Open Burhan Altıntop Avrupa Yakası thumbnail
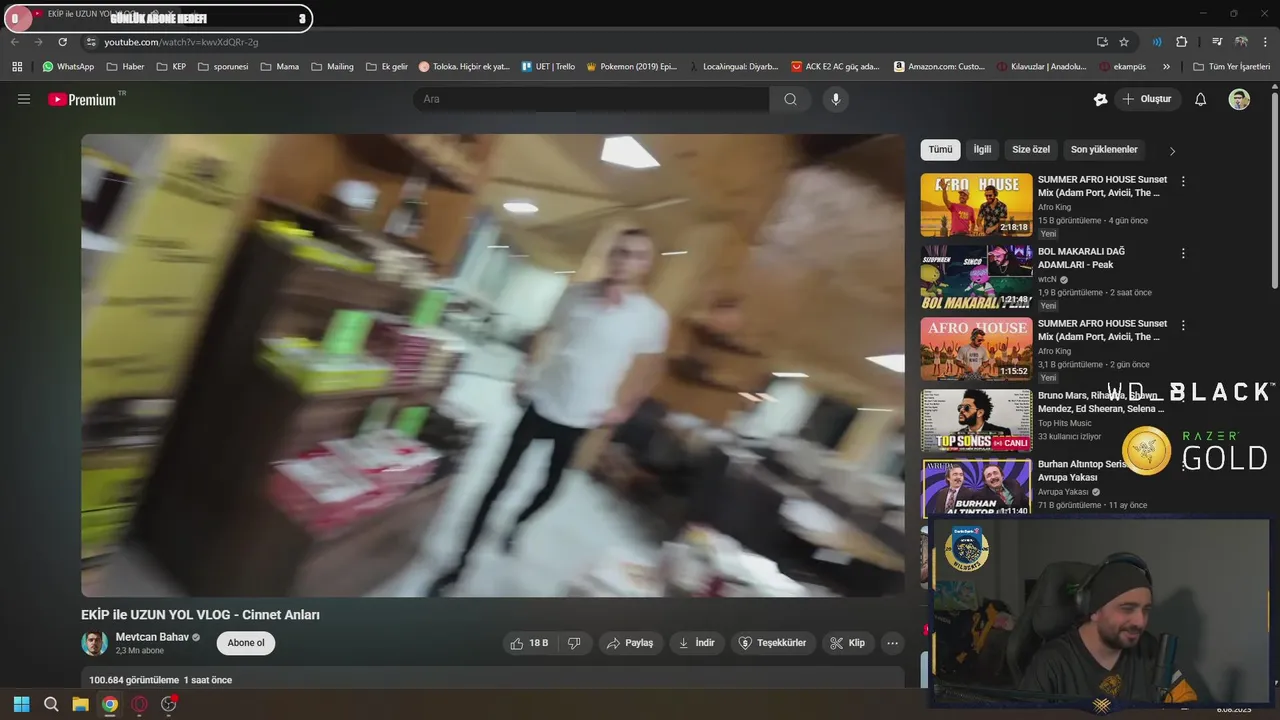The image size is (1280, 720). pyautogui.click(x=976, y=488)
